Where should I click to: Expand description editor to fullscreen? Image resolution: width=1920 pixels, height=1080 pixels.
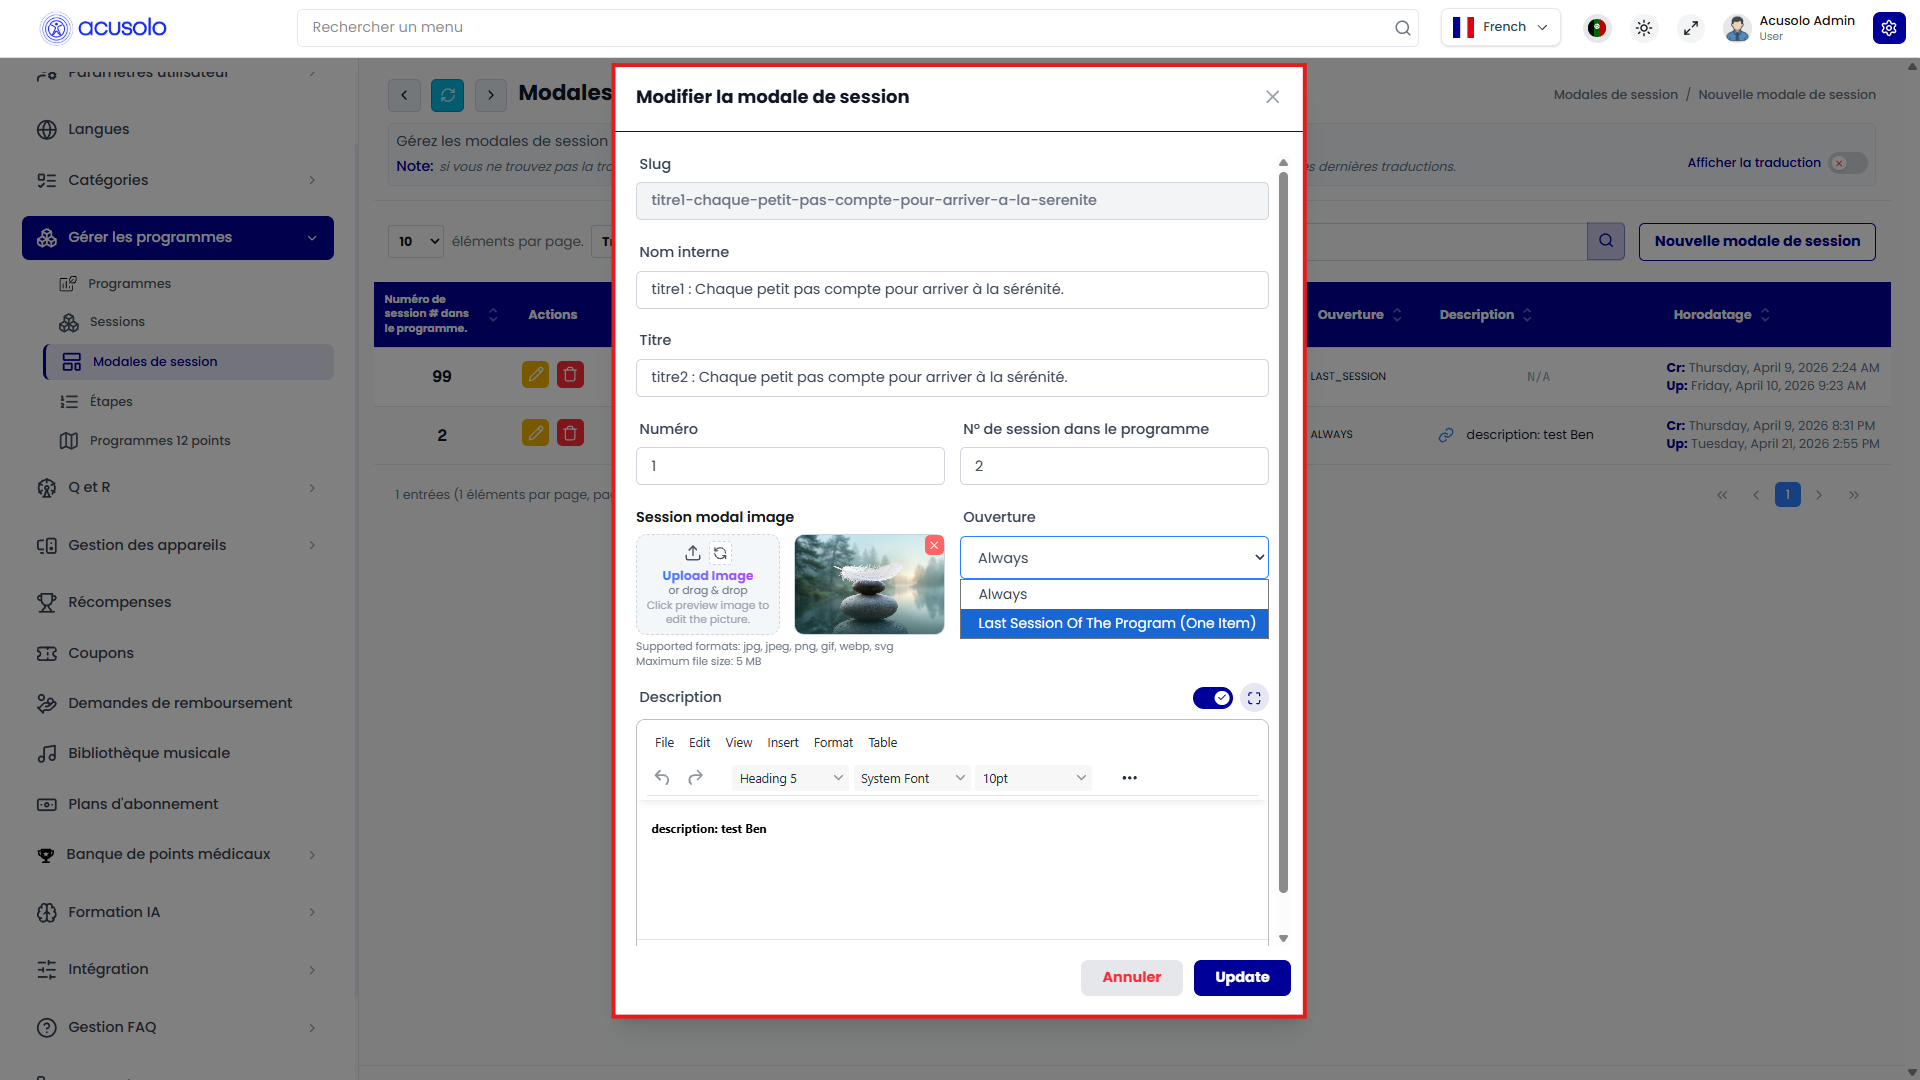[x=1254, y=698]
